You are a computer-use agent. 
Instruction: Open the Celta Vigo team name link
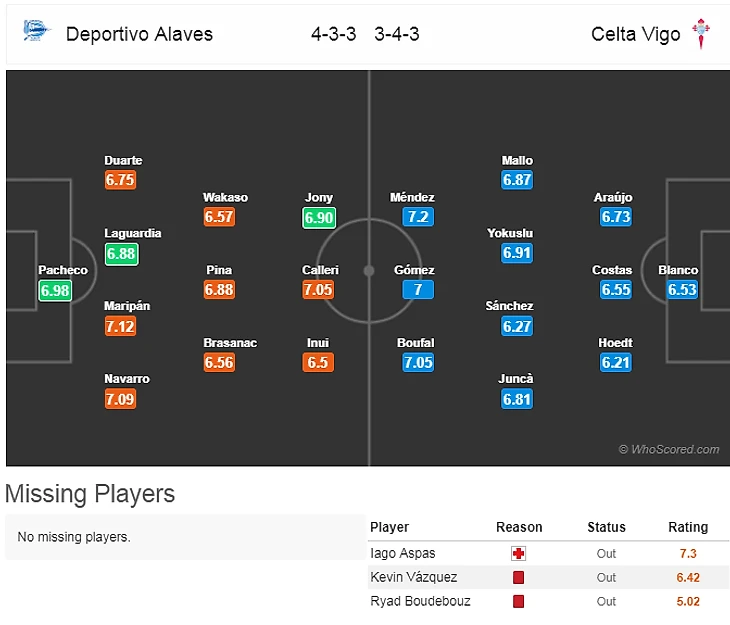click(x=635, y=34)
